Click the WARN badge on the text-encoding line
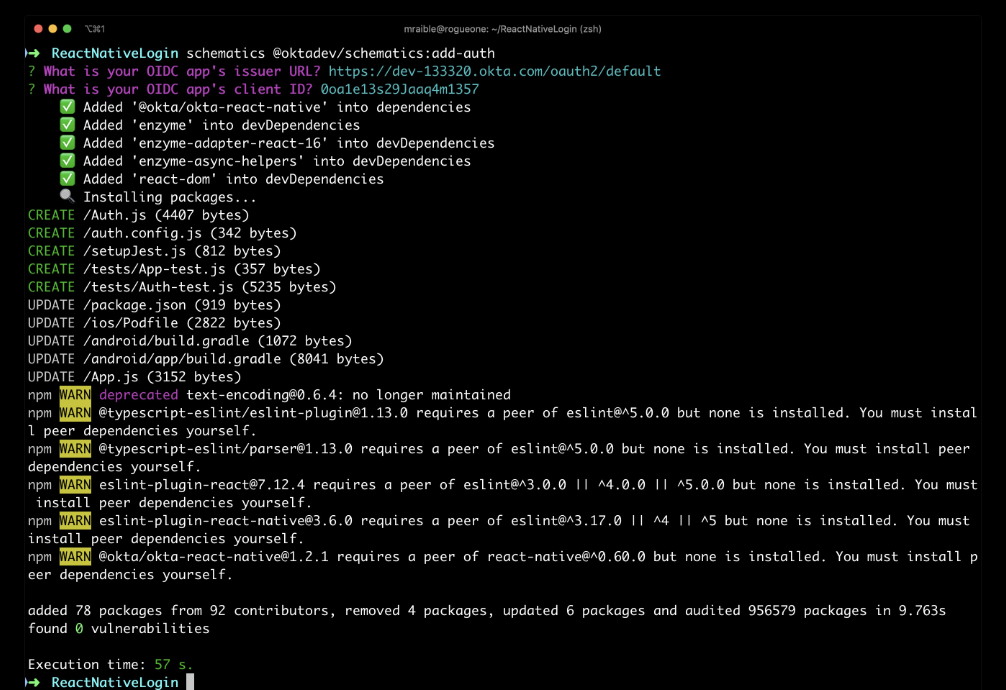The height and width of the screenshot is (690, 1006). pos(75,395)
